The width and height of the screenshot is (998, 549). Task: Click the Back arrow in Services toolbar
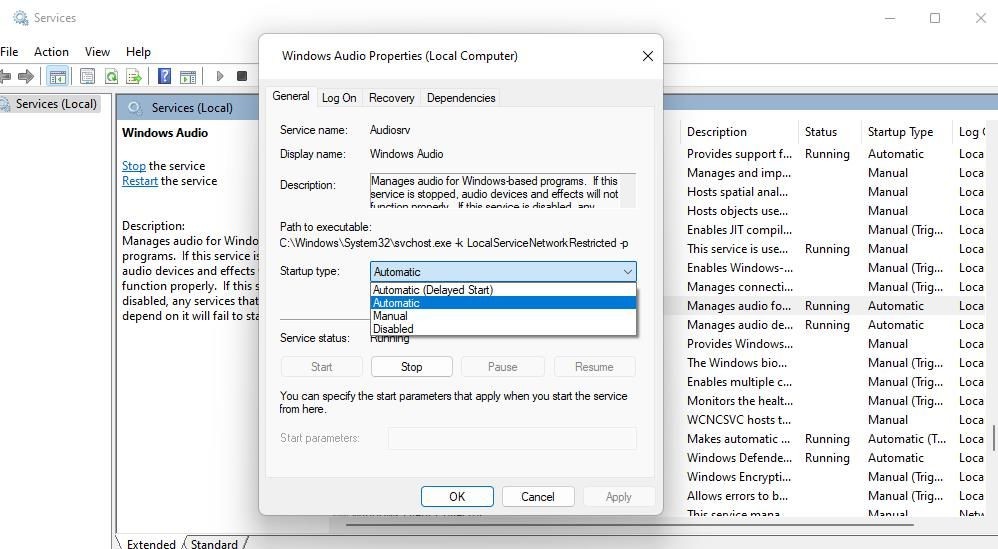(x=5, y=76)
